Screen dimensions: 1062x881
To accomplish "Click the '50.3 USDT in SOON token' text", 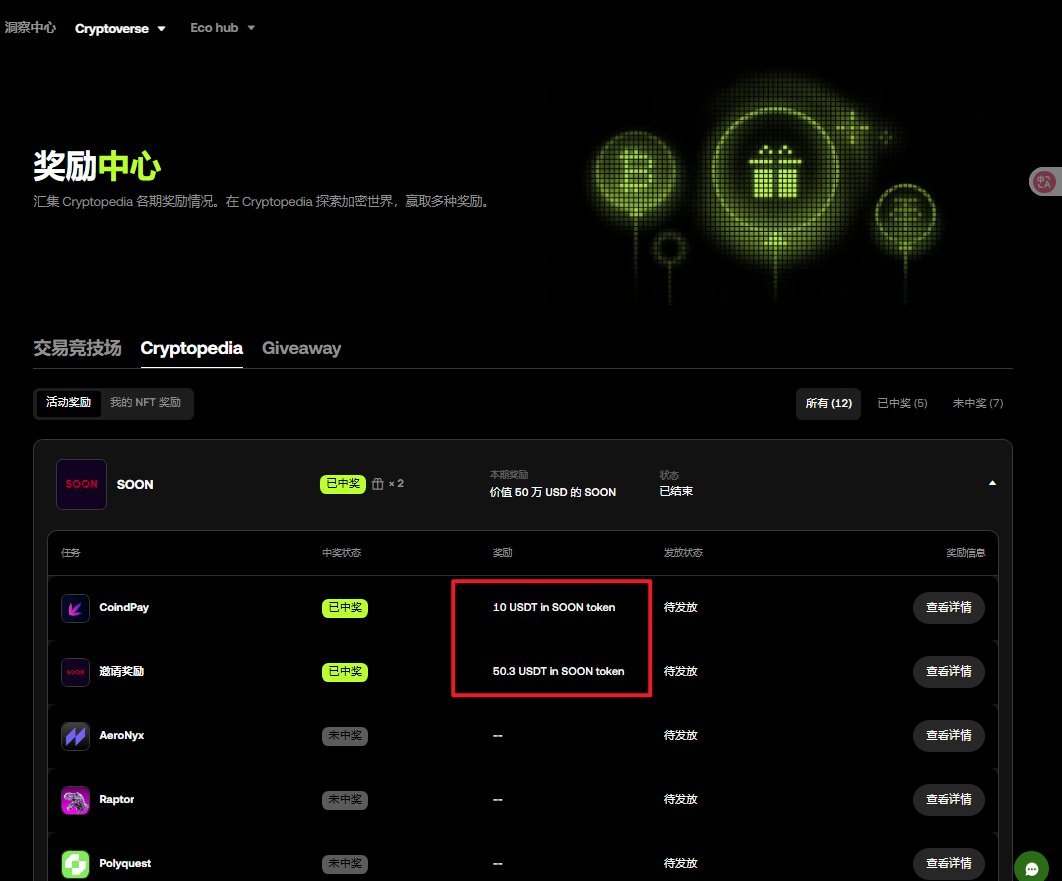I will click(558, 671).
